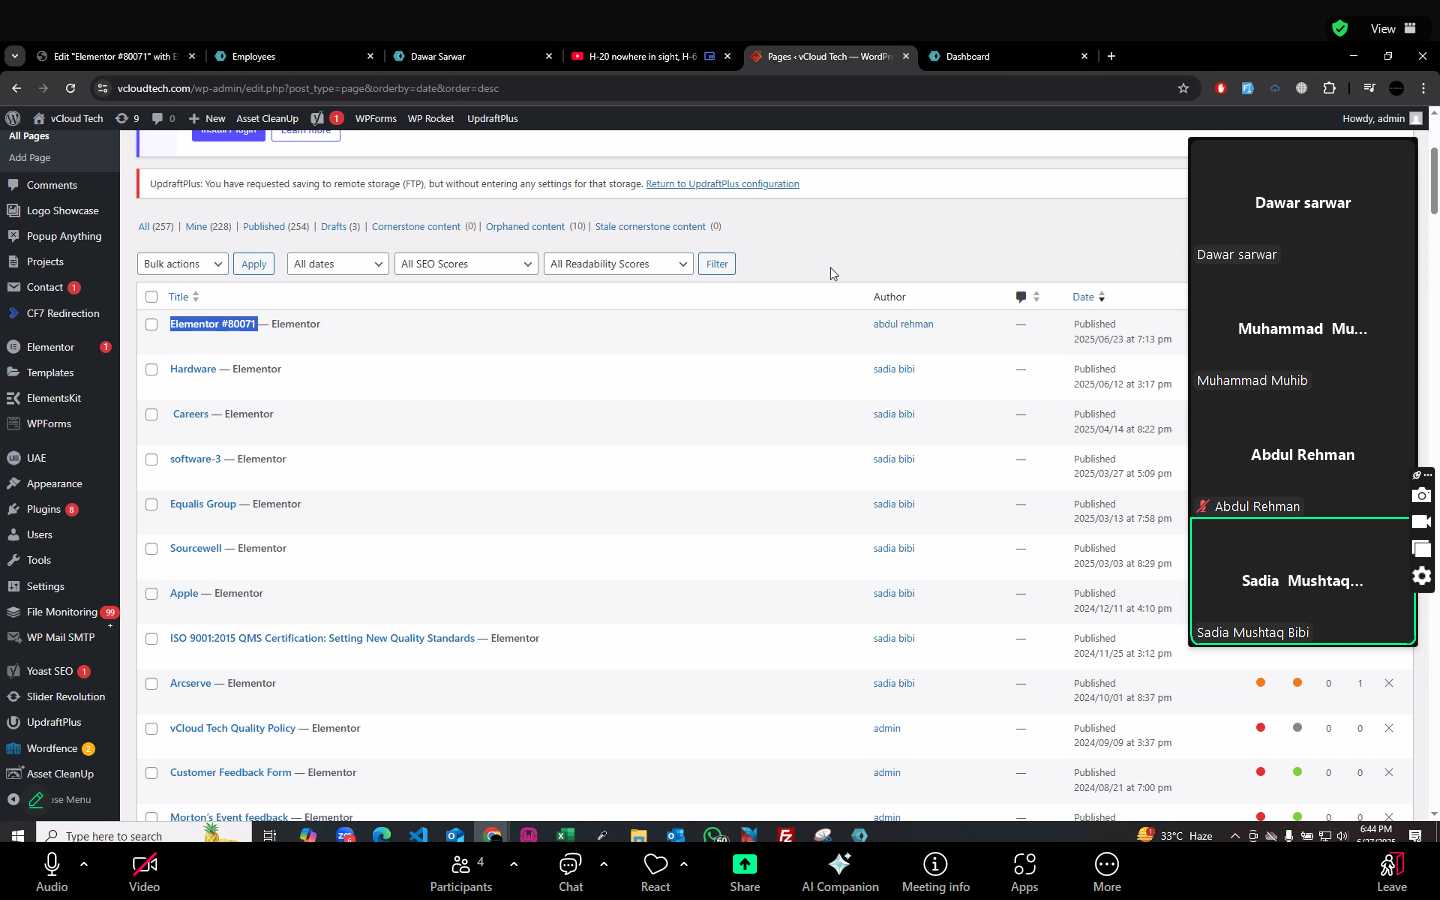Click author link abdul rehman
Image resolution: width=1440 pixels, height=900 pixels.
pos(903,324)
